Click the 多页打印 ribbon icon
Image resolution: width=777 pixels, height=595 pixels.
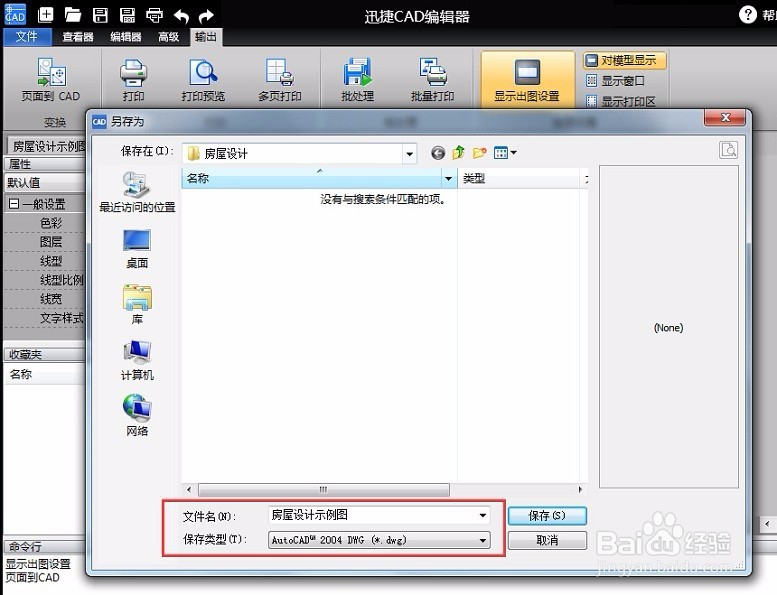(279, 79)
